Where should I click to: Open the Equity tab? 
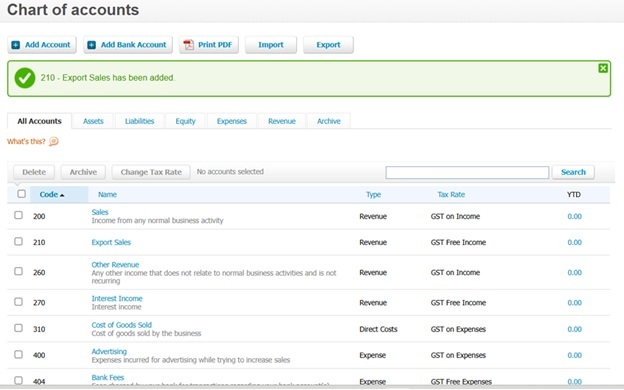[185, 121]
